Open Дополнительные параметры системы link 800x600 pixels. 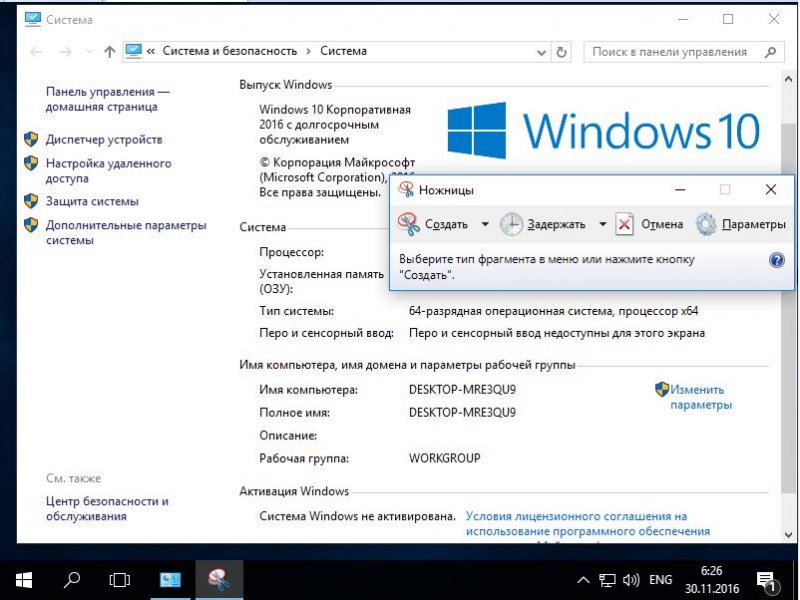(126, 232)
